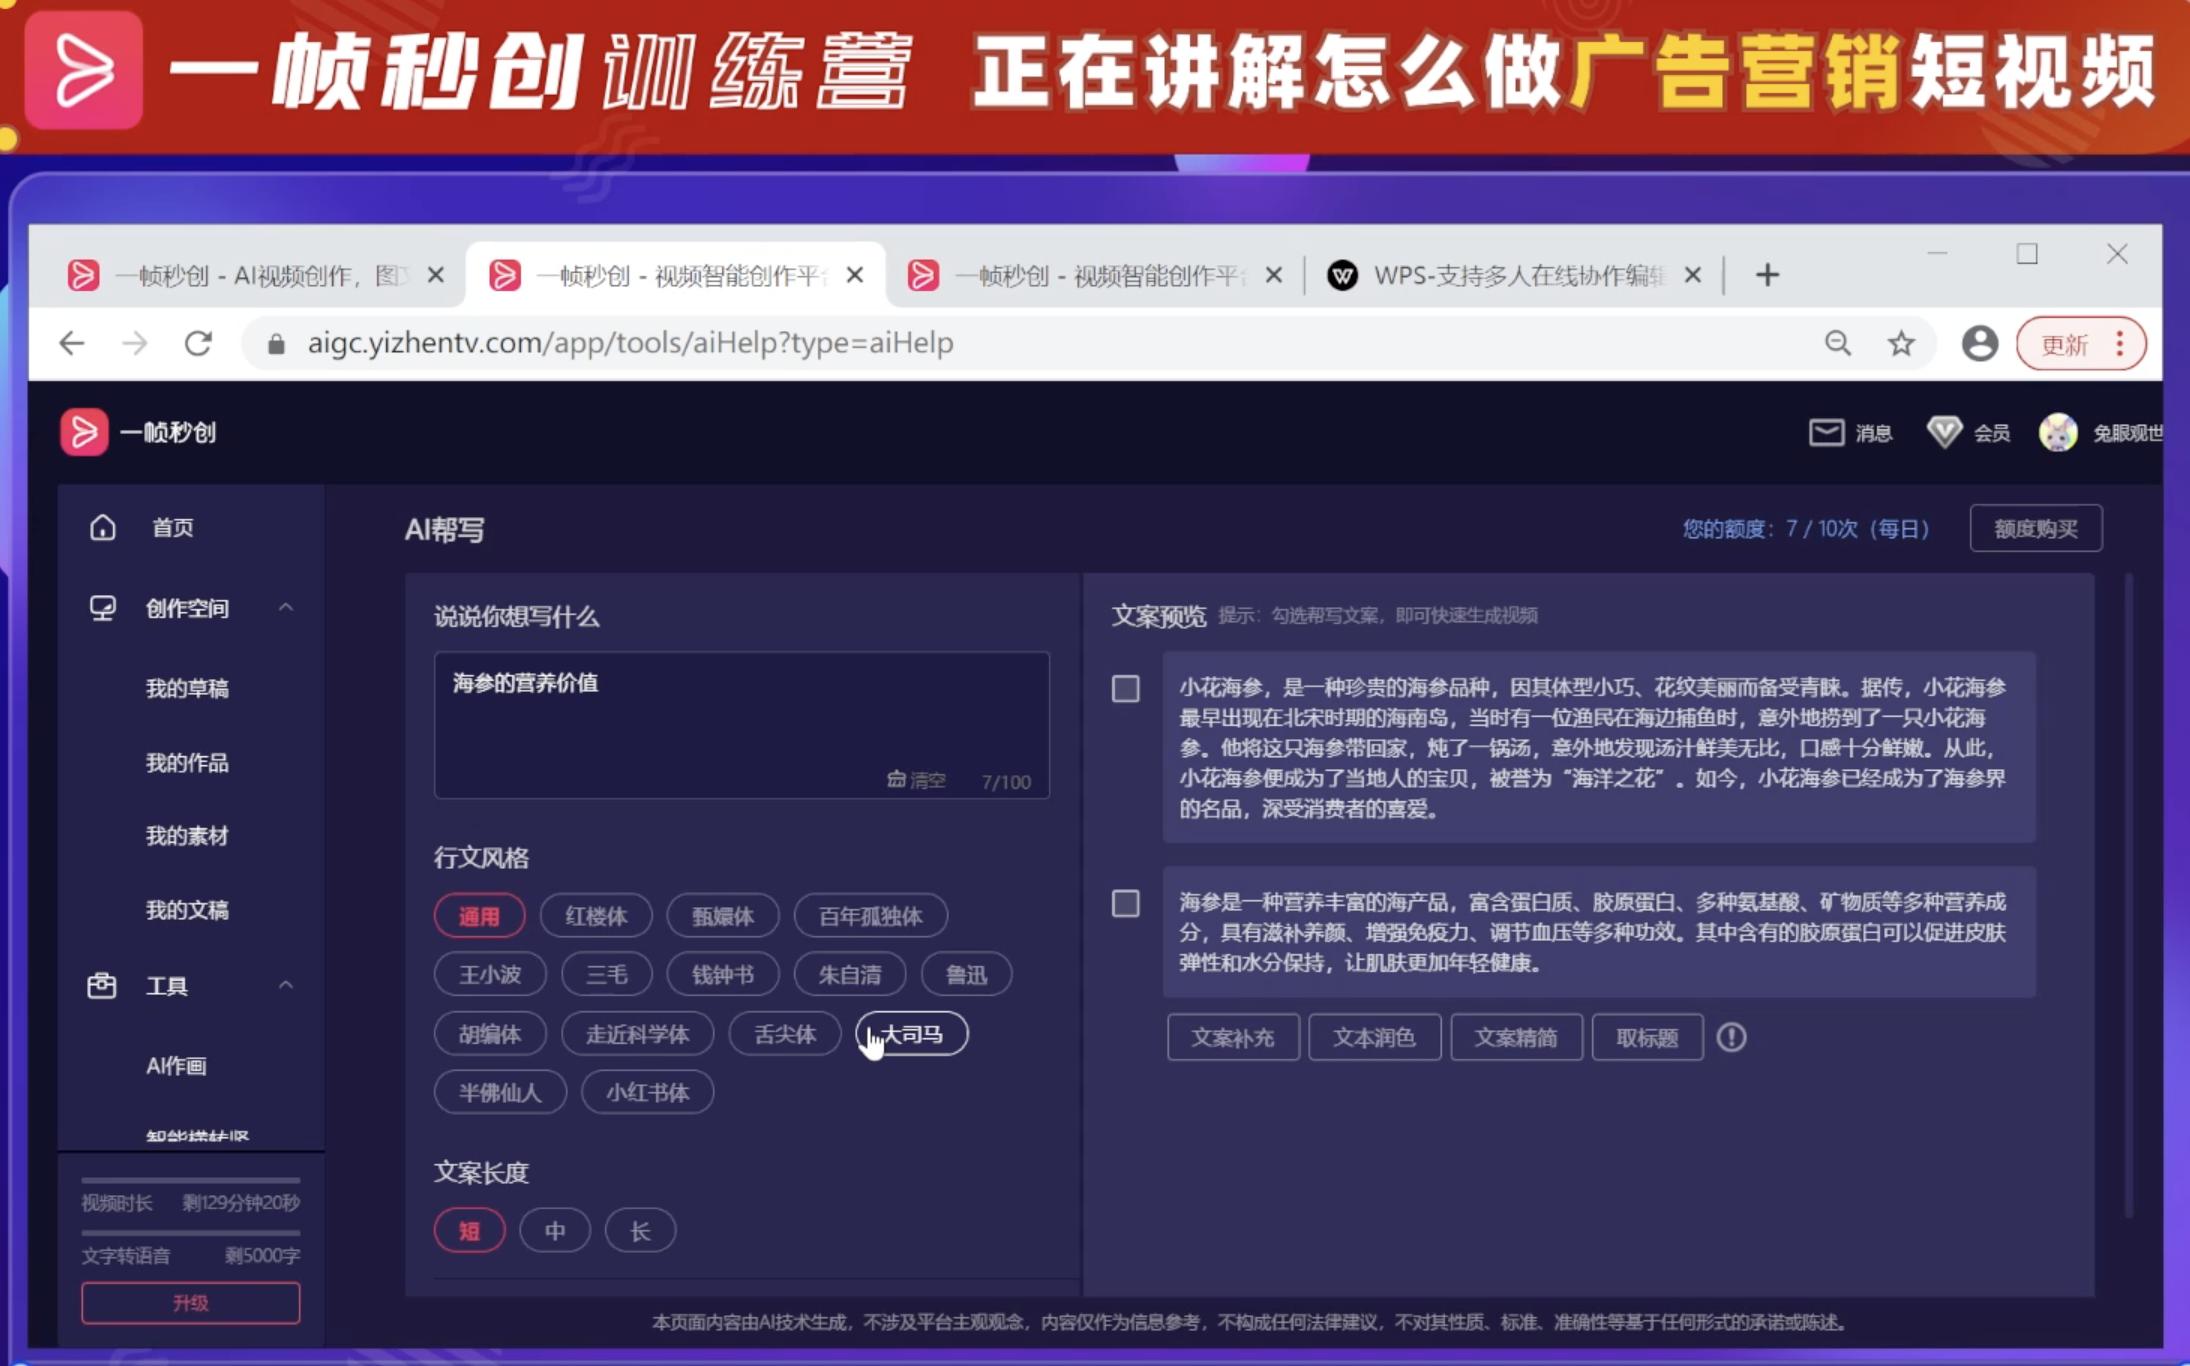Check the 小花海参 copy preview checkbox
This screenshot has height=1366, width=2190.
point(1126,689)
